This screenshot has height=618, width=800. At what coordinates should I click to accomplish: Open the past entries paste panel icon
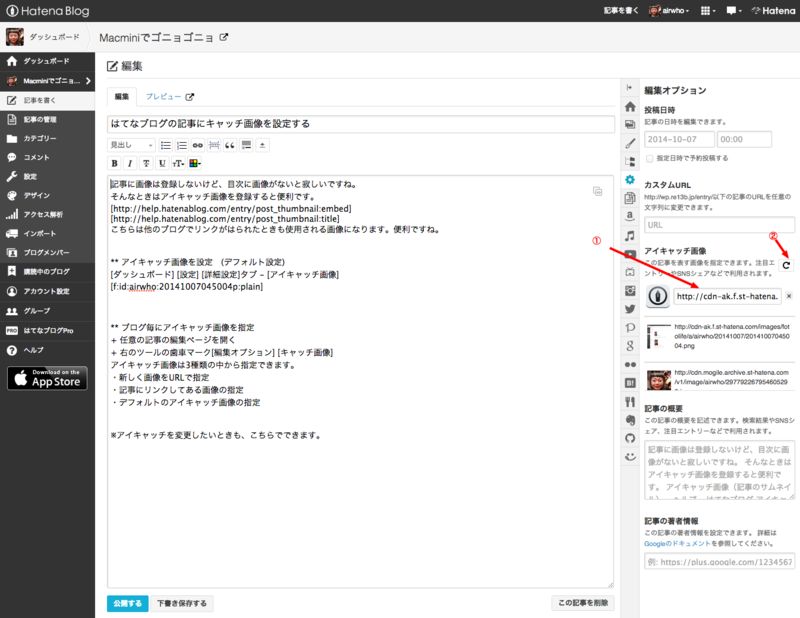coord(630,198)
